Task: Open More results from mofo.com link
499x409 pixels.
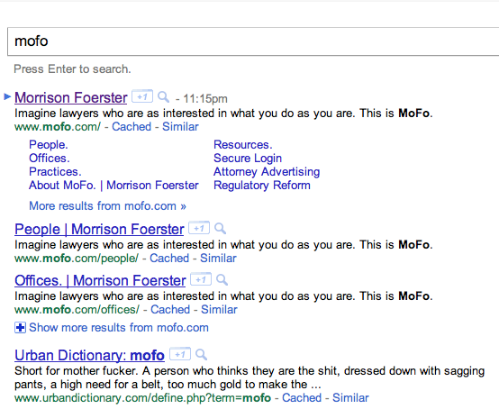Action: [107, 206]
